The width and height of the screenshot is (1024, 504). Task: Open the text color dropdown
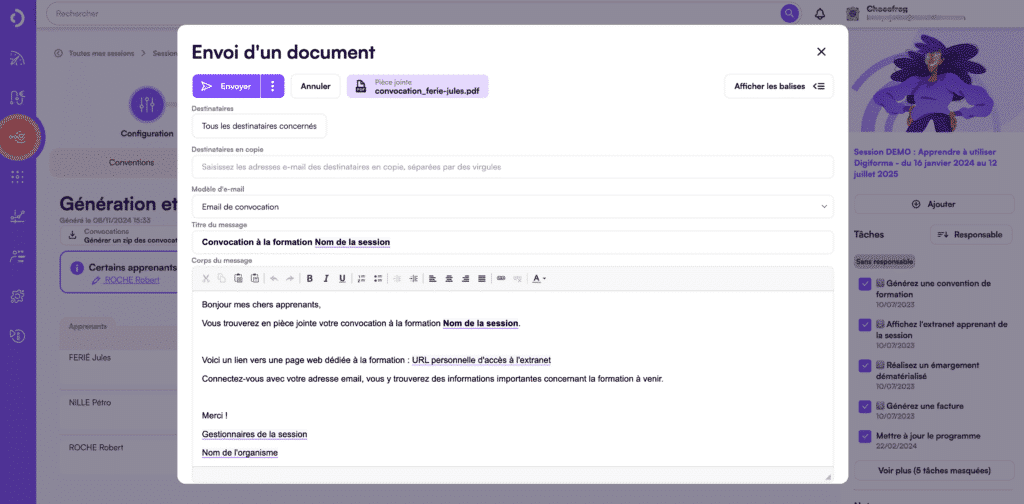coord(539,279)
